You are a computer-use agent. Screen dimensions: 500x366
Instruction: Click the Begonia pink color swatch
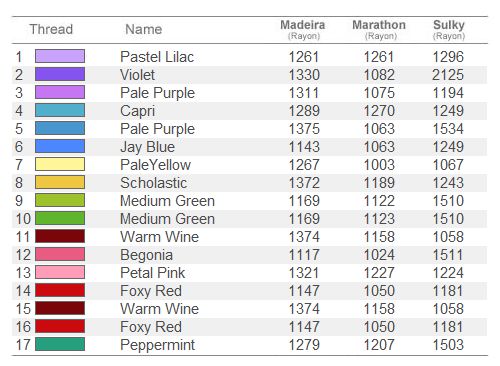click(60, 254)
